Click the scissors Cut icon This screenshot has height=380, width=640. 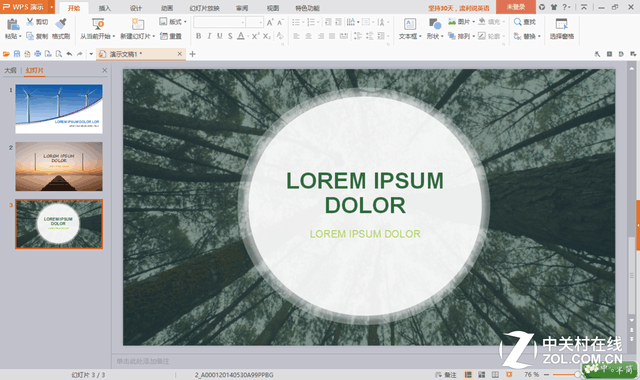tap(30, 22)
